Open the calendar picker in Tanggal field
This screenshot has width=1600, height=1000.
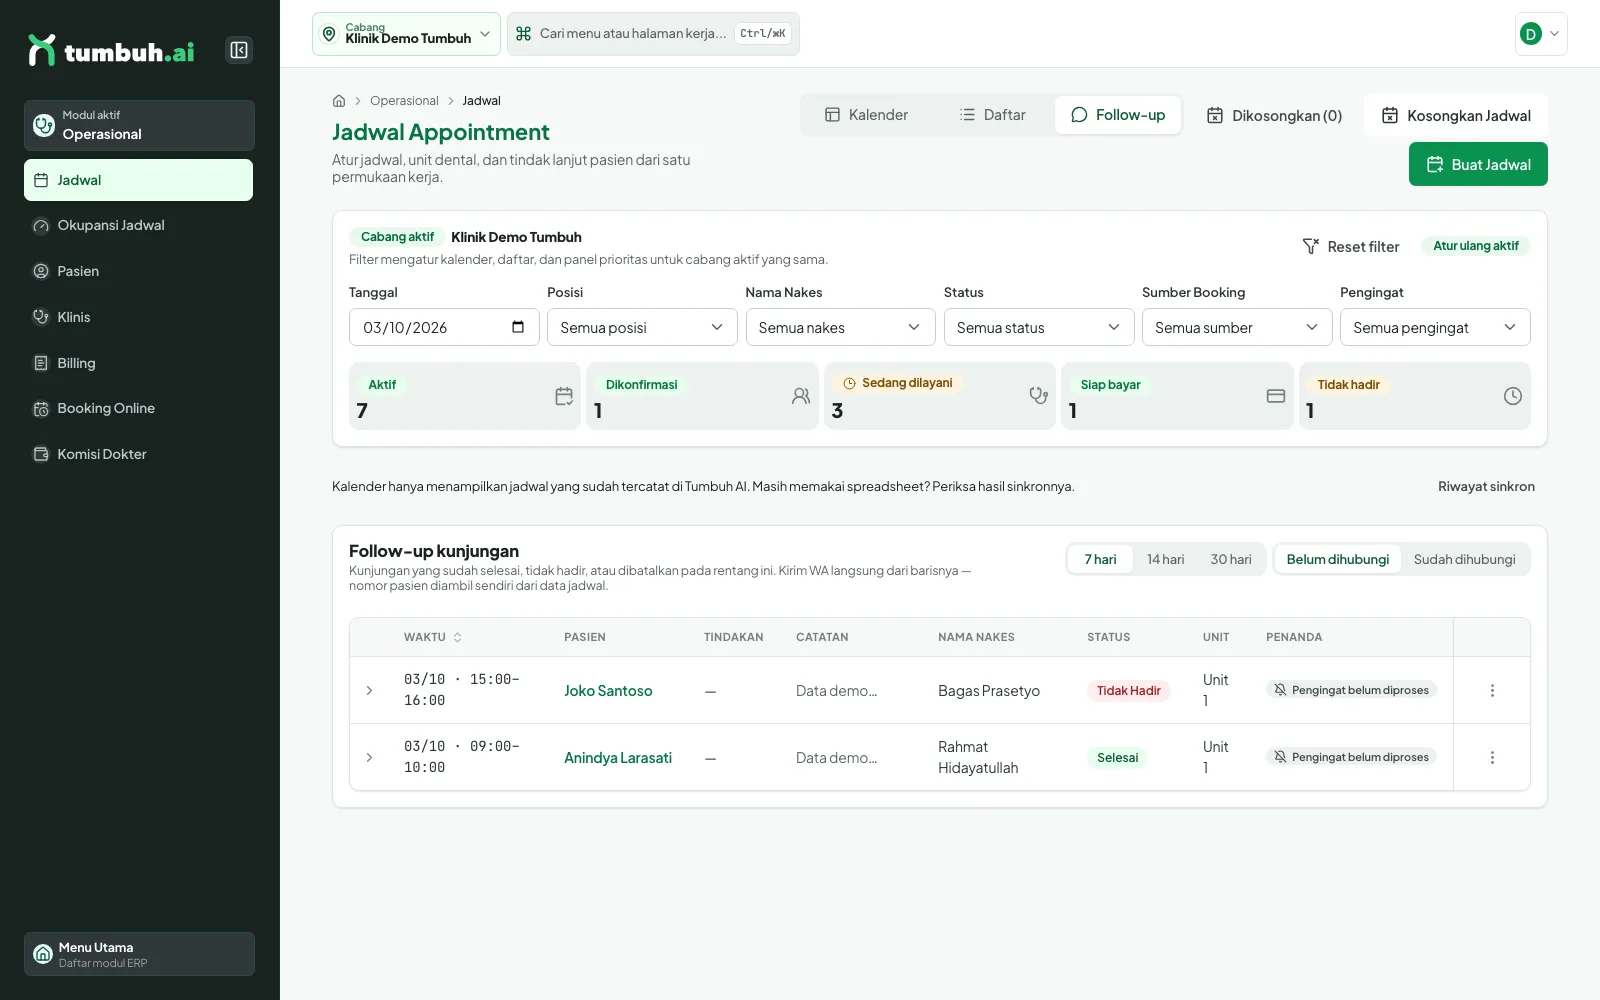pos(518,327)
